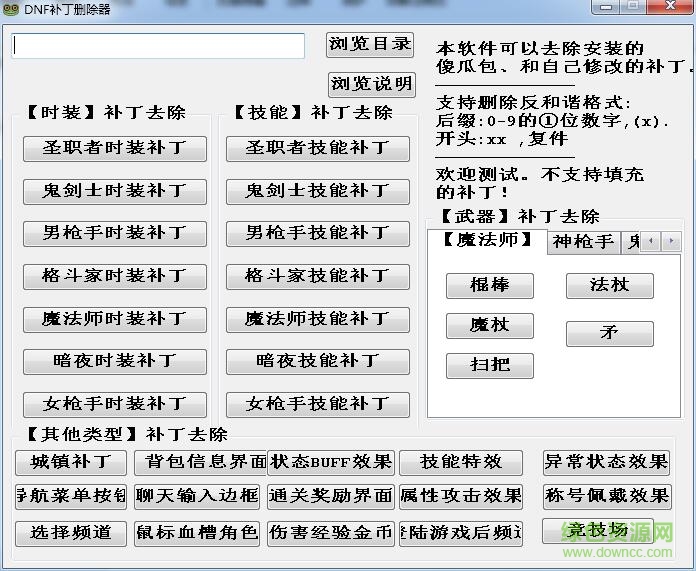Click 魔法师技能补丁 button

318,320
